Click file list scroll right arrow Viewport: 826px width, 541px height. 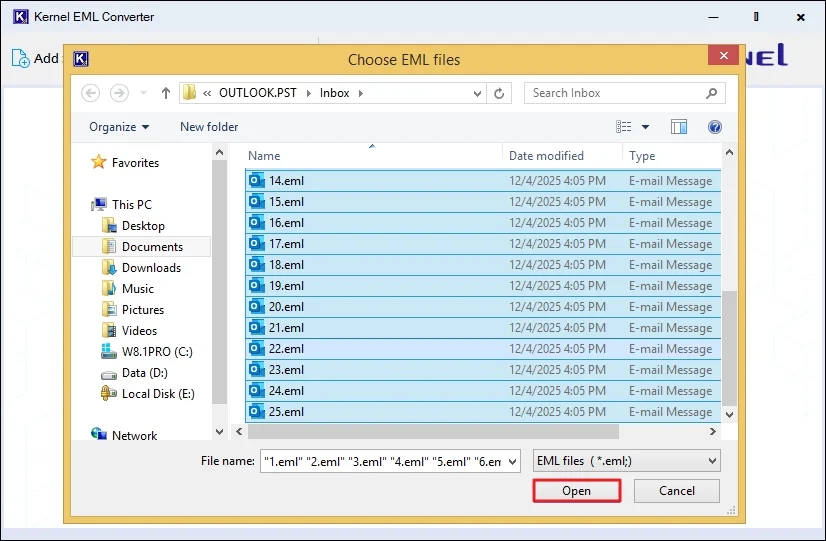713,431
